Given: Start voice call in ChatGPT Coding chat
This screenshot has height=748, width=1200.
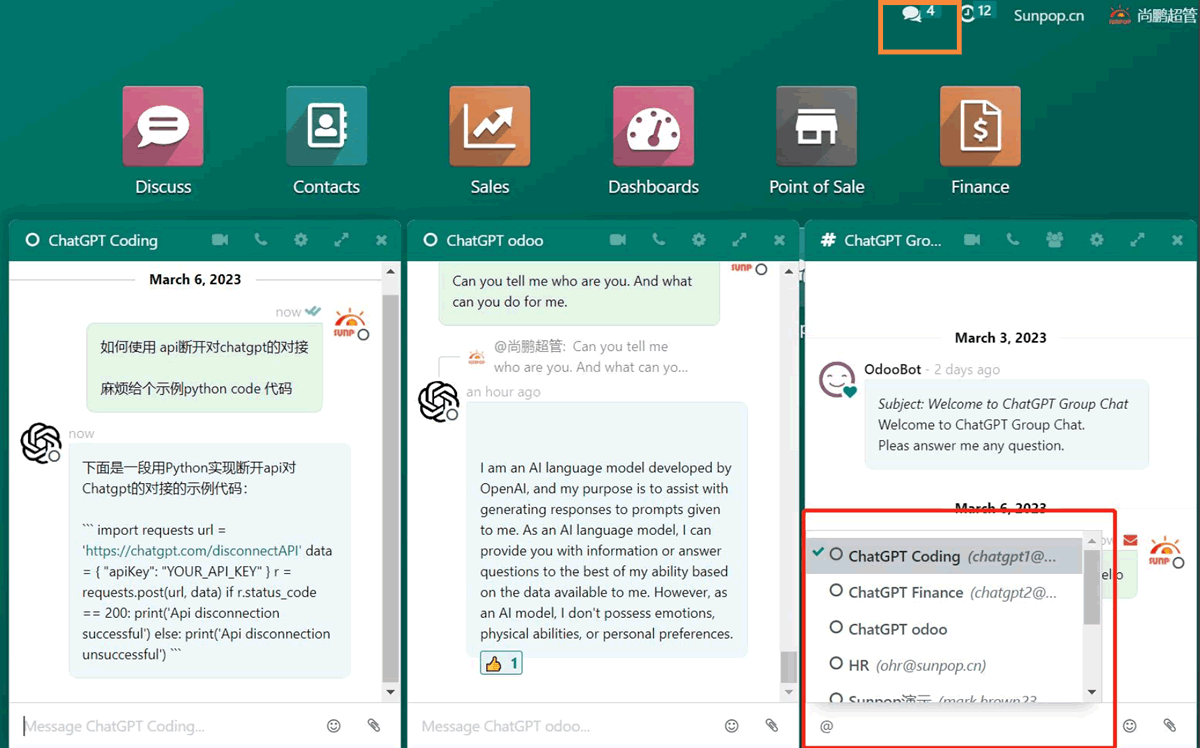Looking at the screenshot, I should pos(260,240).
